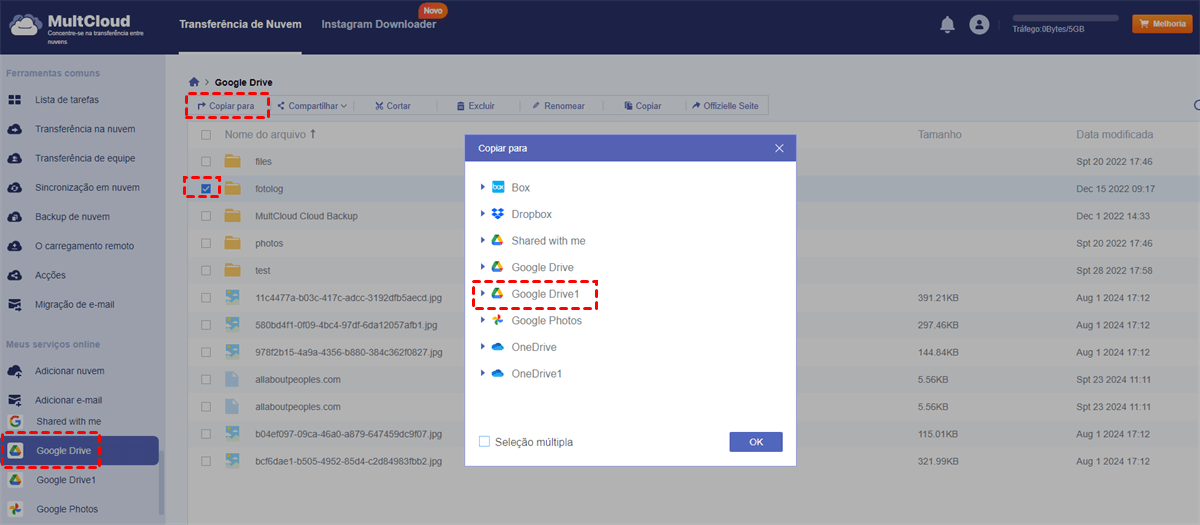Expand the OneDrive1 tree node

point(482,373)
